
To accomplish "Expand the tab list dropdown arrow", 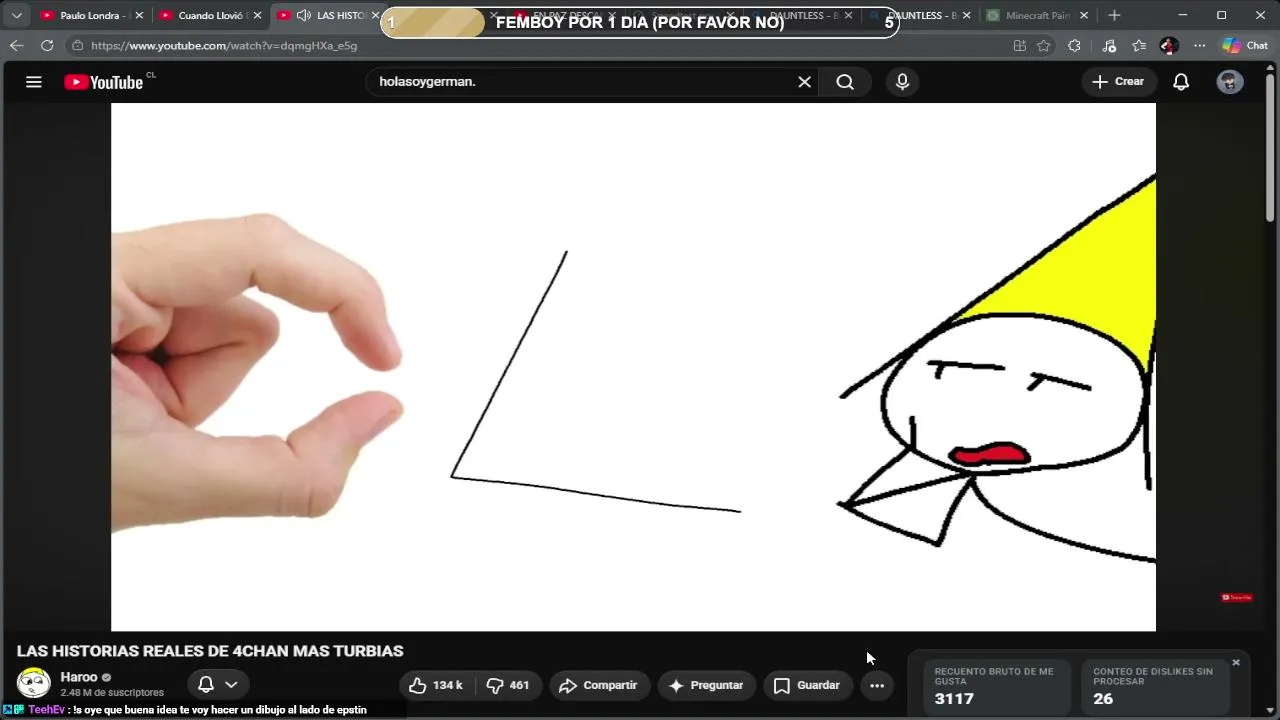I will (16, 15).
